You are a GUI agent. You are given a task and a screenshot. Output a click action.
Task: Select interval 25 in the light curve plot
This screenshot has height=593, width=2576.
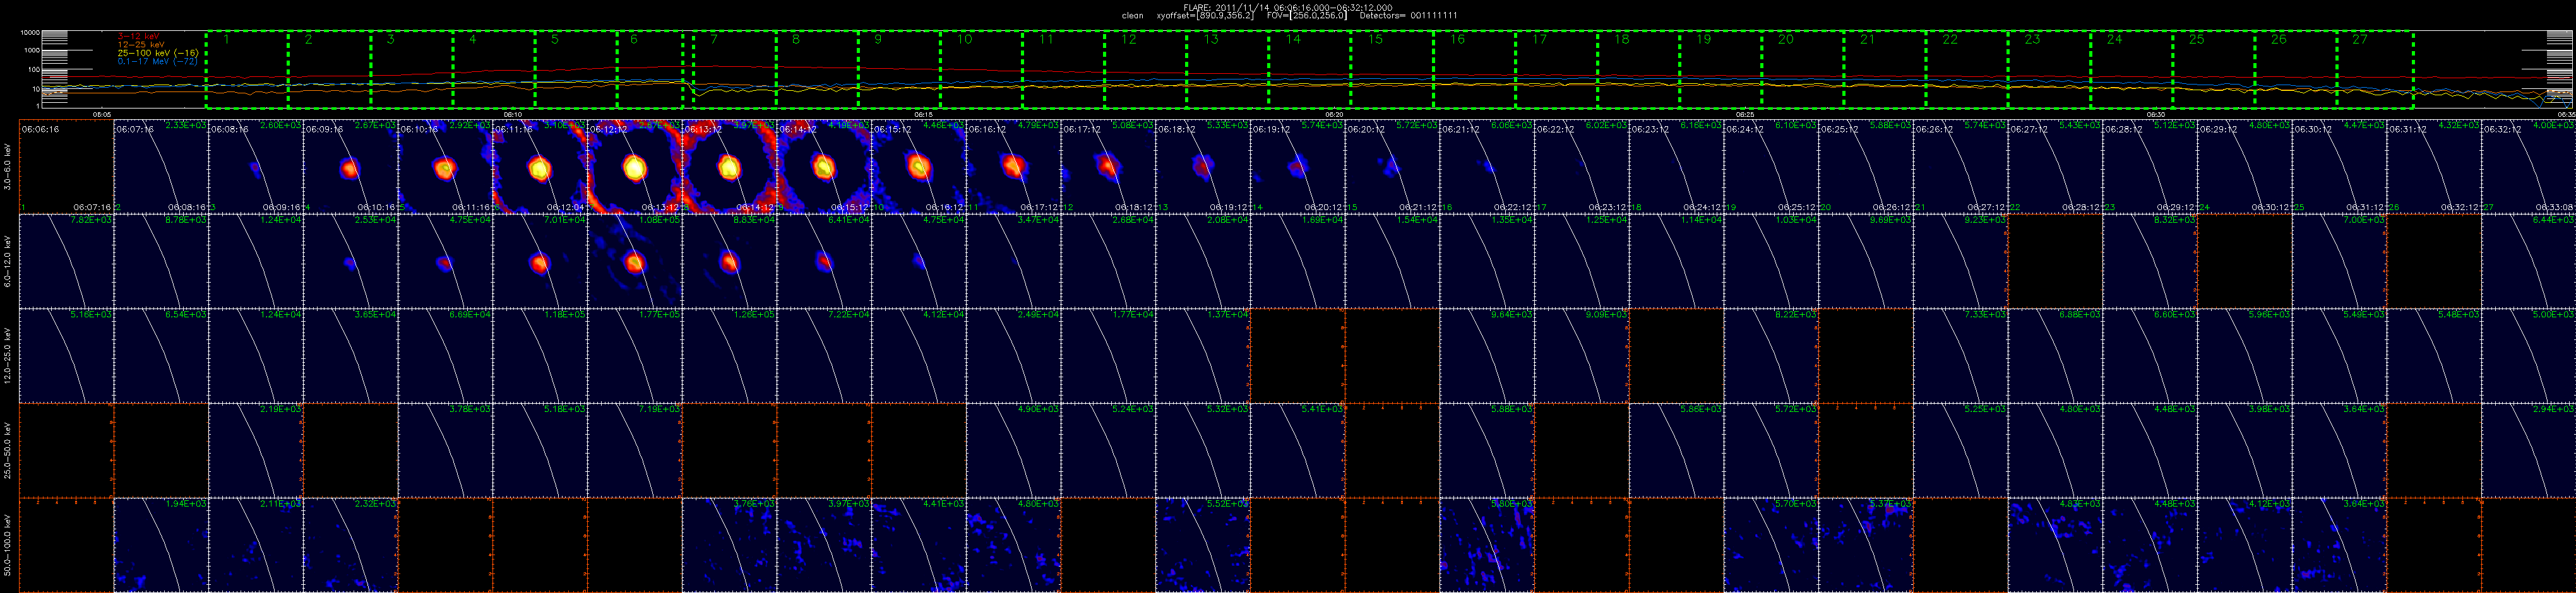pyautogui.click(x=2214, y=69)
